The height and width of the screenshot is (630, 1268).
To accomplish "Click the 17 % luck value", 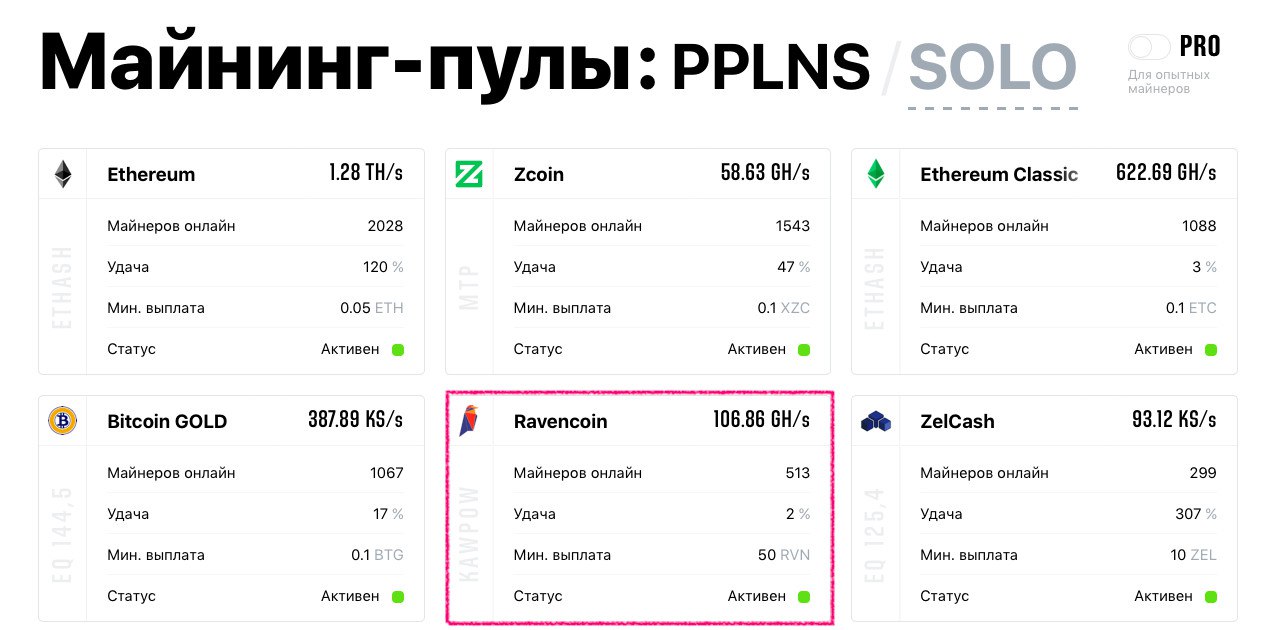I will [388, 514].
